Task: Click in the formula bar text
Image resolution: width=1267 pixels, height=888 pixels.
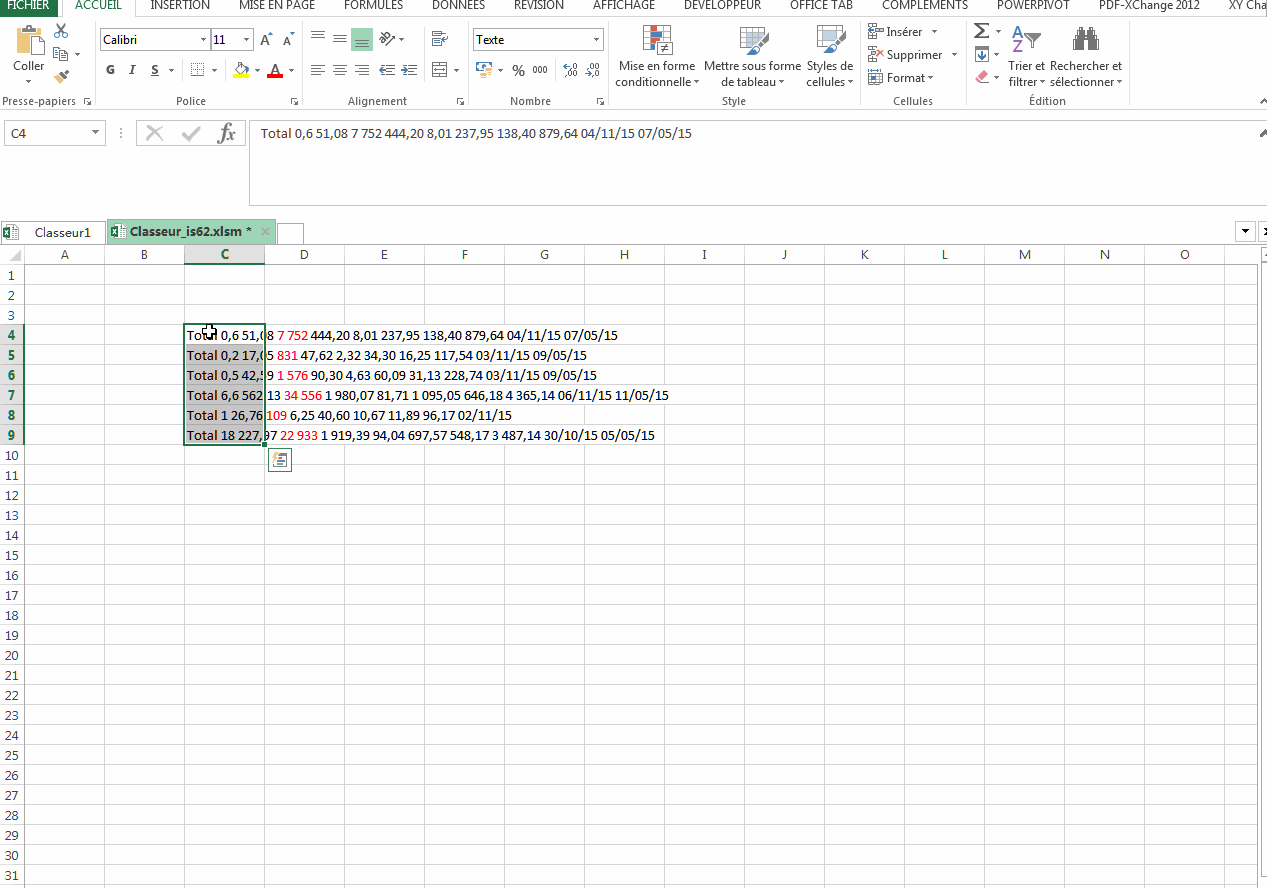Action: (476, 133)
